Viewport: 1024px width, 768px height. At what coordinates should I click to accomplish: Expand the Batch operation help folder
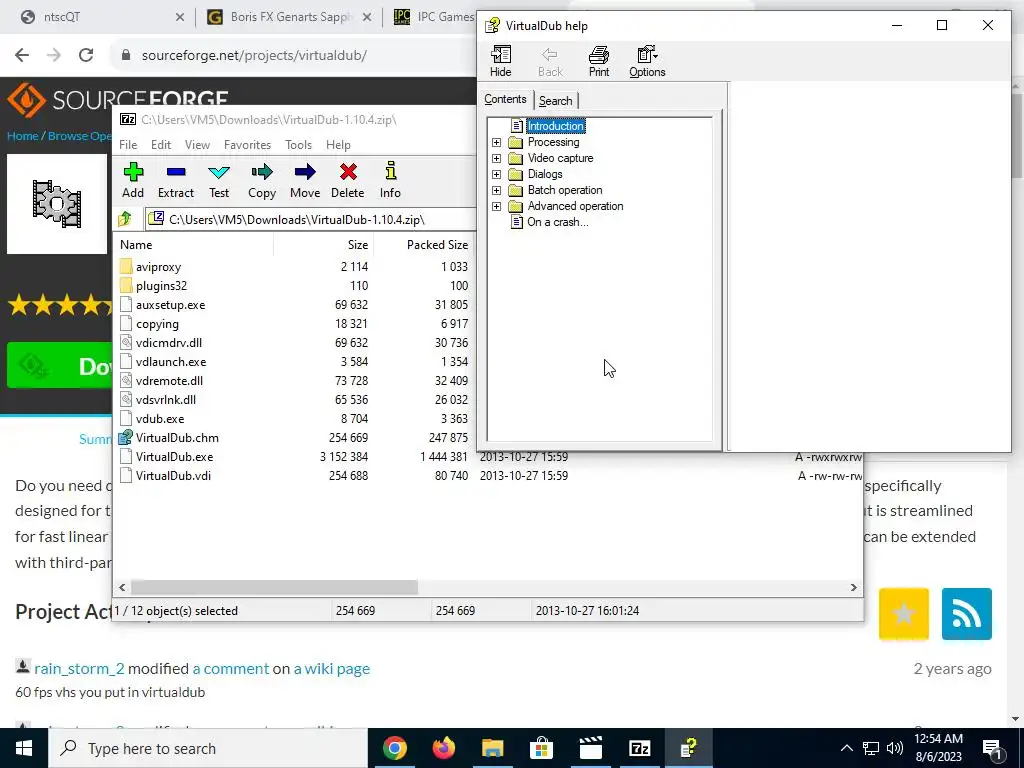coord(496,190)
